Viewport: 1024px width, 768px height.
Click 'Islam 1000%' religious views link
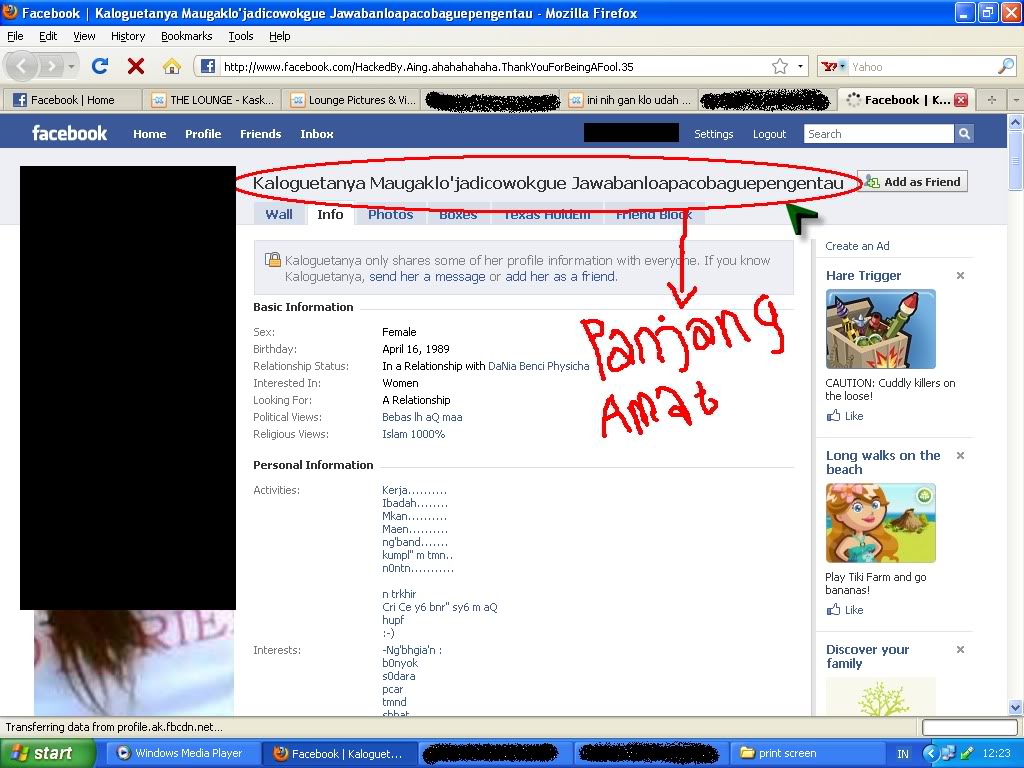click(413, 434)
